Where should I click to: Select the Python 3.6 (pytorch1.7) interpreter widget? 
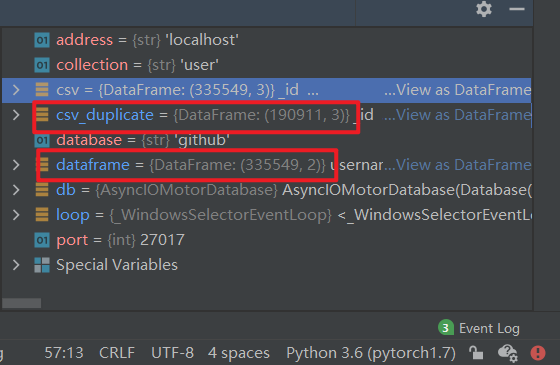point(371,353)
